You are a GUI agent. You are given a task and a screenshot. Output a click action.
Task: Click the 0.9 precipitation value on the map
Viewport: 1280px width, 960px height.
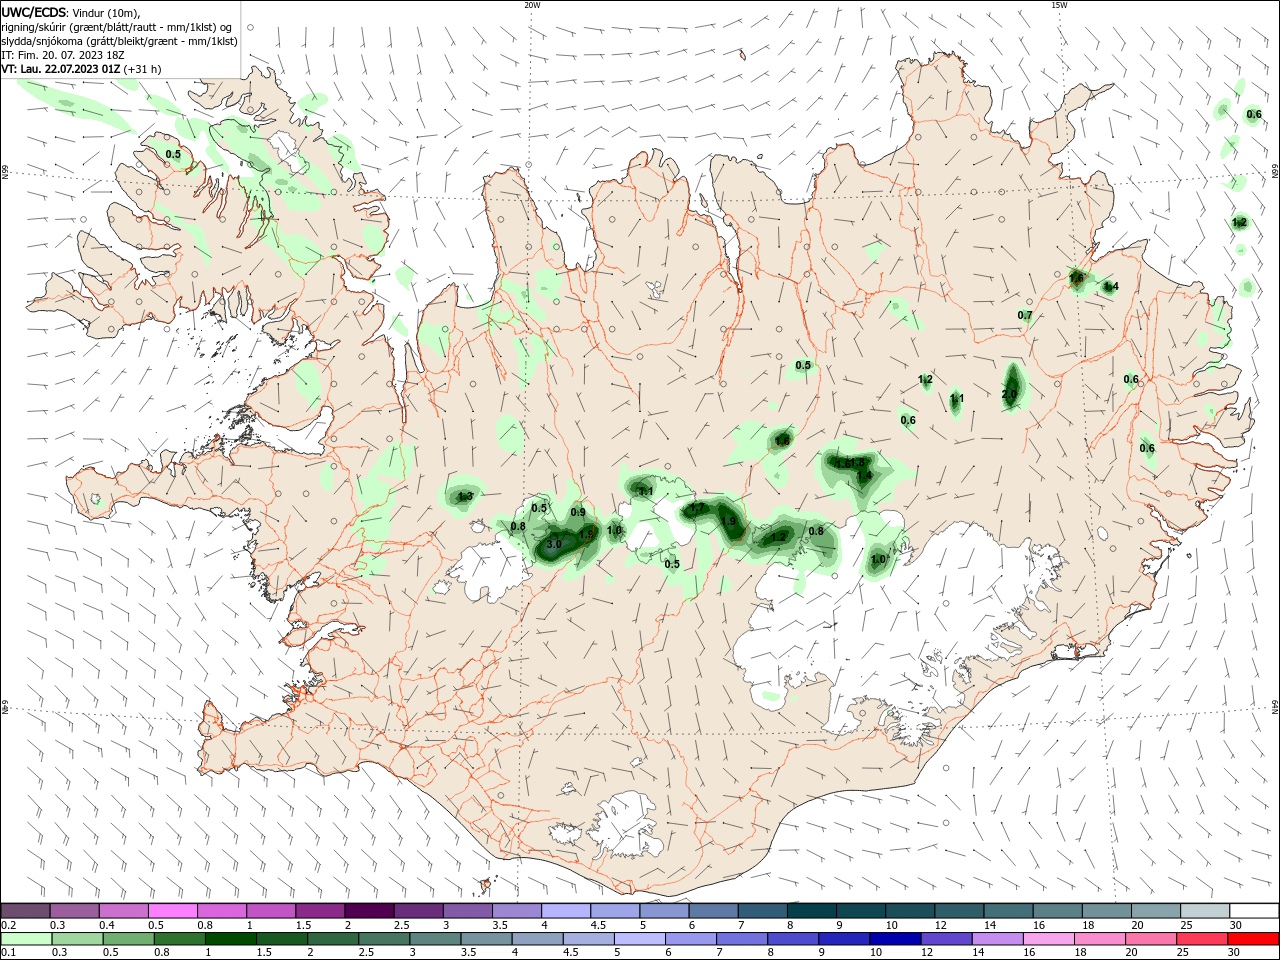[578, 512]
